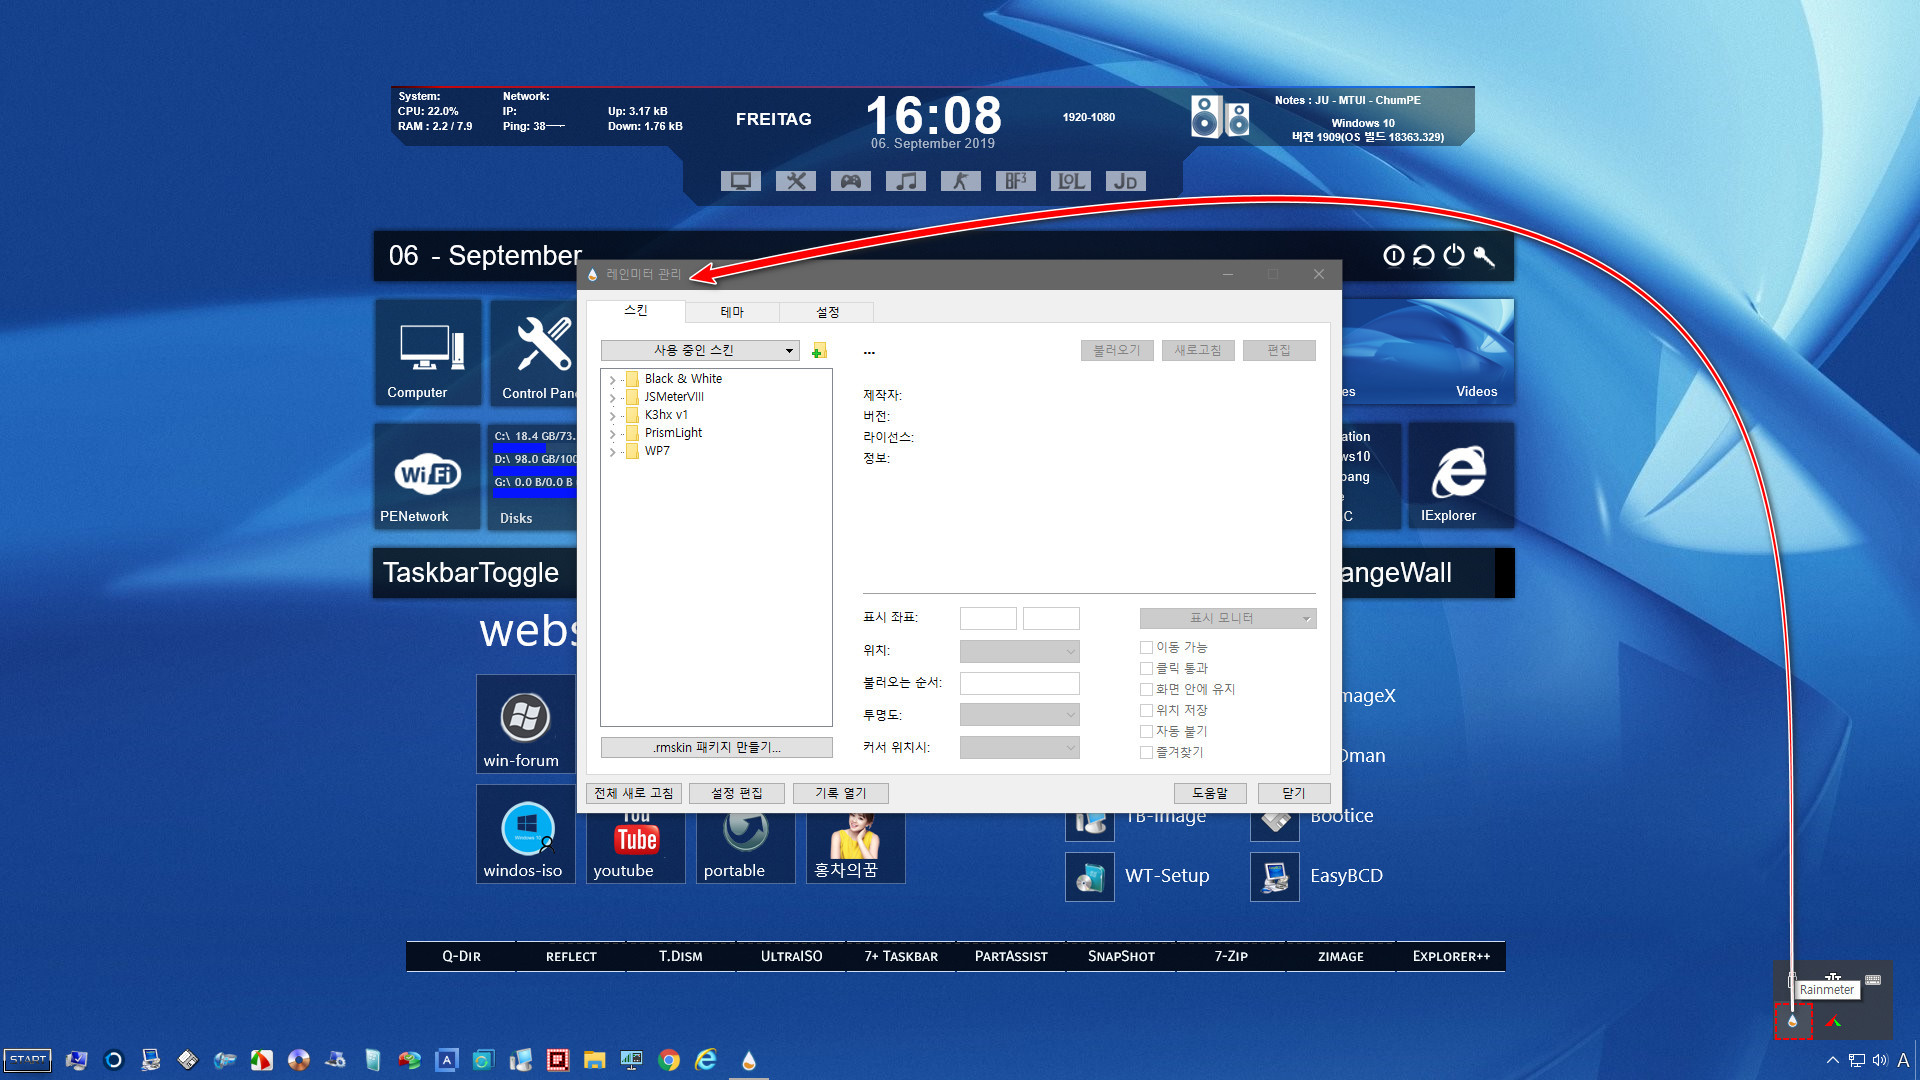The height and width of the screenshot is (1080, 1920).
Task: Expand the WP7 skin folder
Action: point(613,452)
